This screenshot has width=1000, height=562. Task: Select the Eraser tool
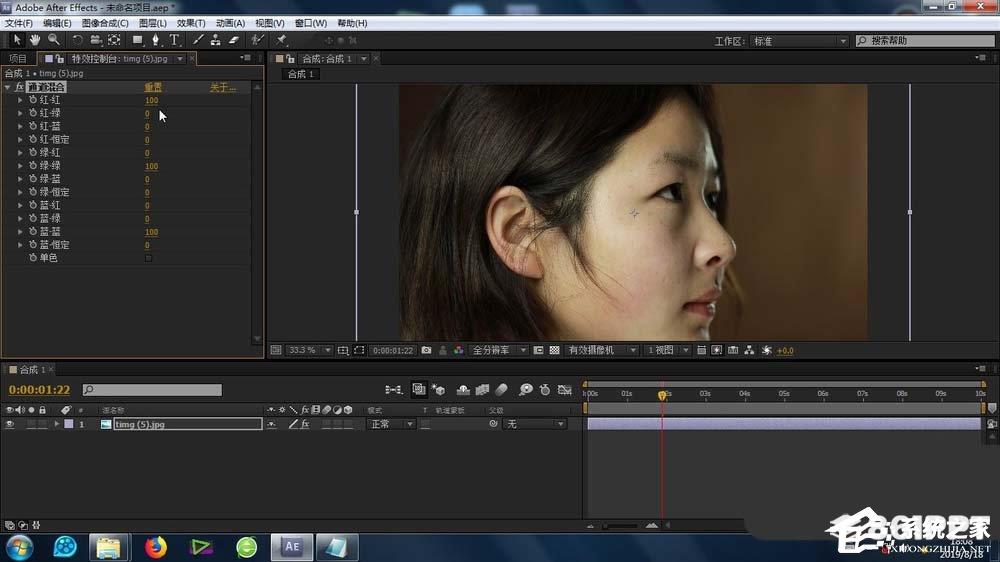233,40
